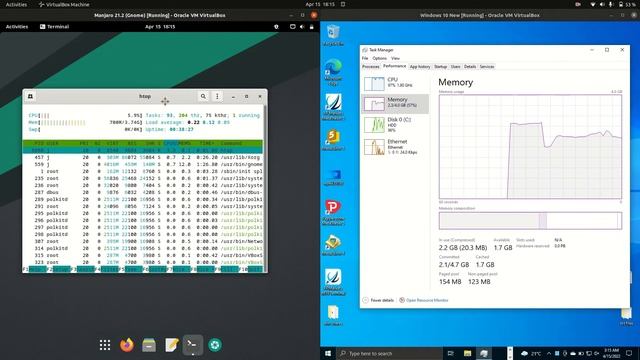This screenshot has height=360, width=640.
Task: Open the red P desktop shortcut
Action: tap(333, 212)
